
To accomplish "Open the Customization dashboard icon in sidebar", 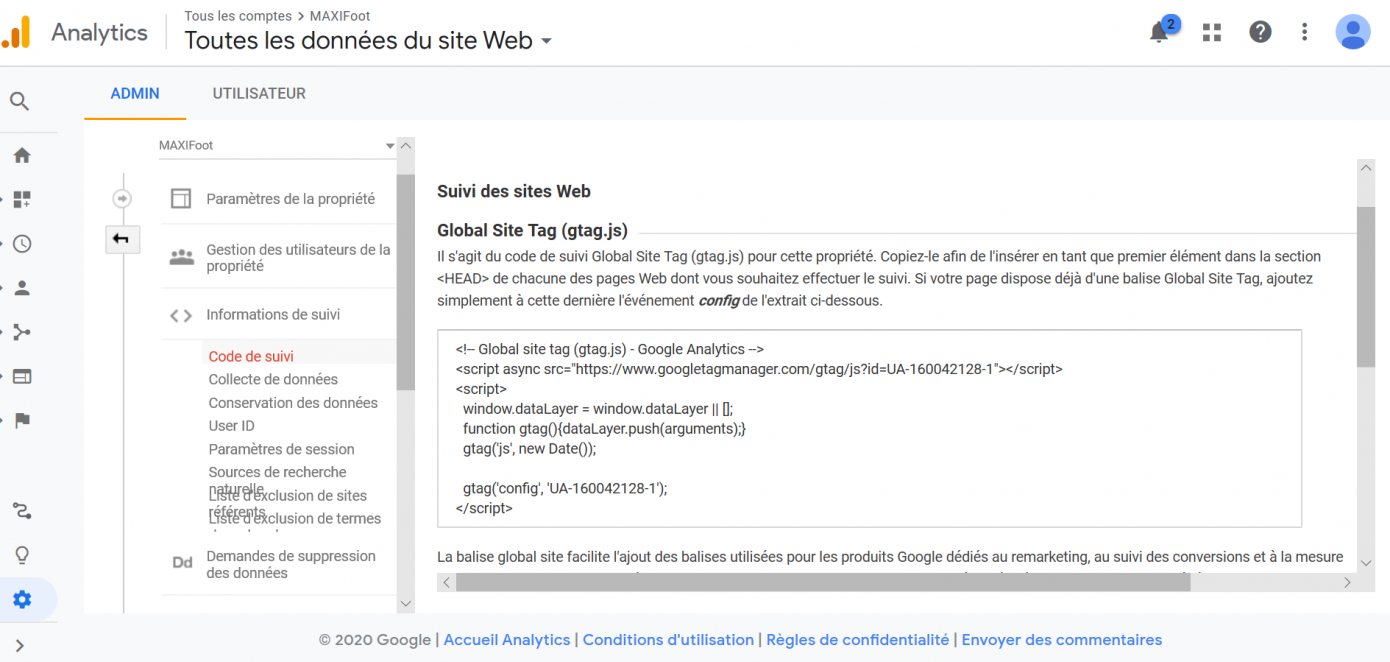I will (22, 199).
